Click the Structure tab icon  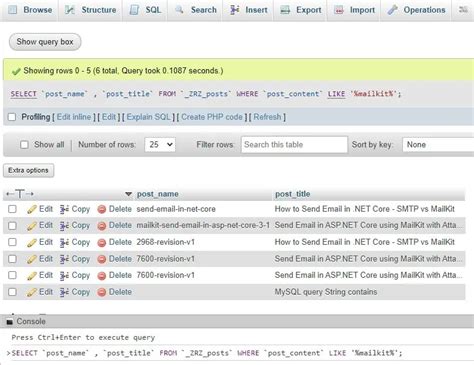[70, 10]
